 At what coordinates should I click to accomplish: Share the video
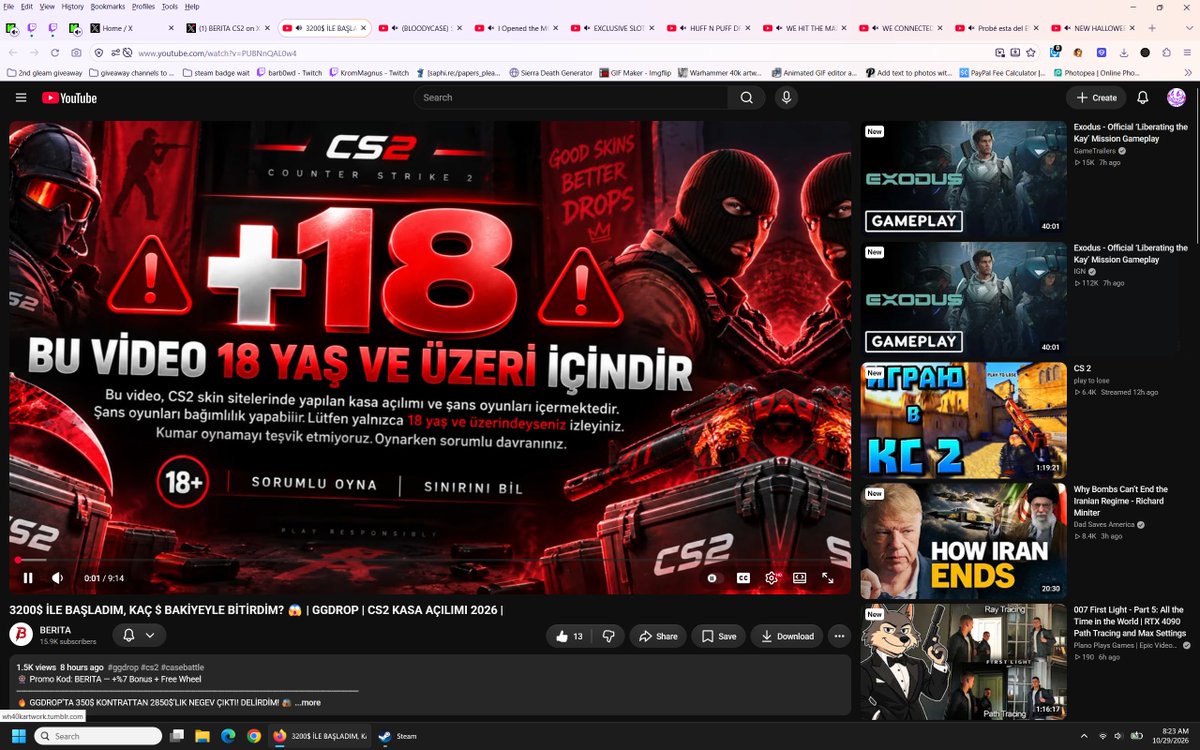tap(658, 636)
